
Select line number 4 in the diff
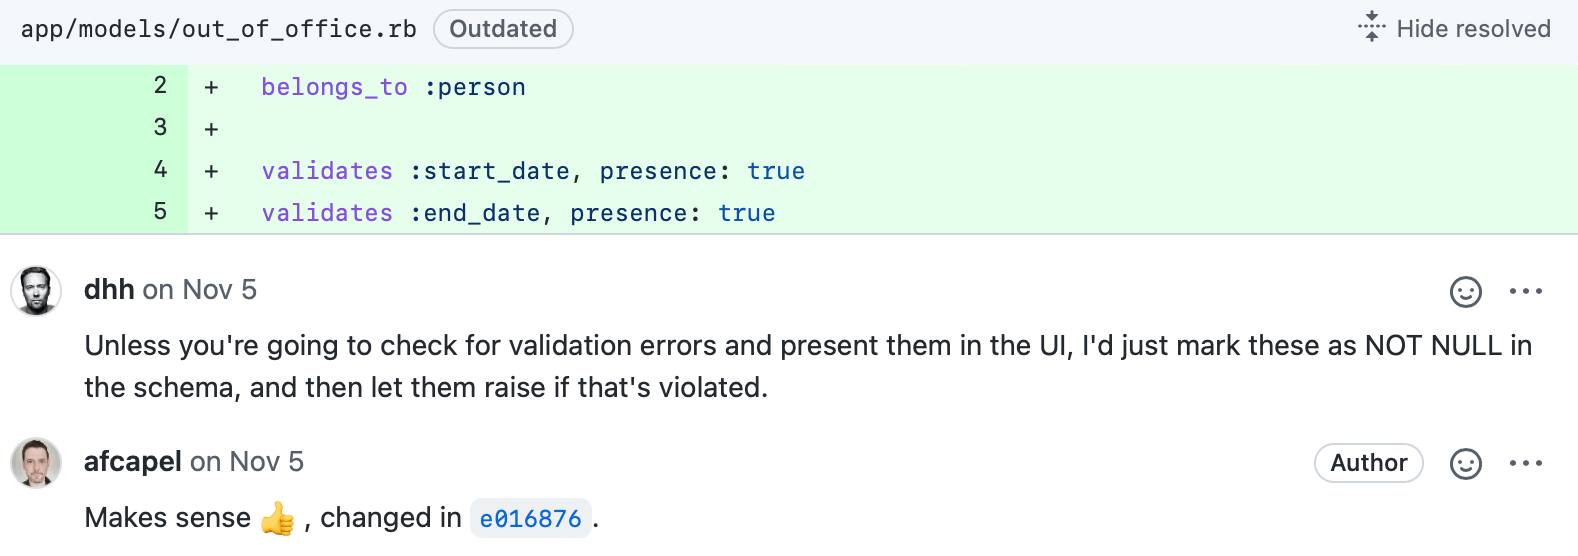[x=160, y=170]
